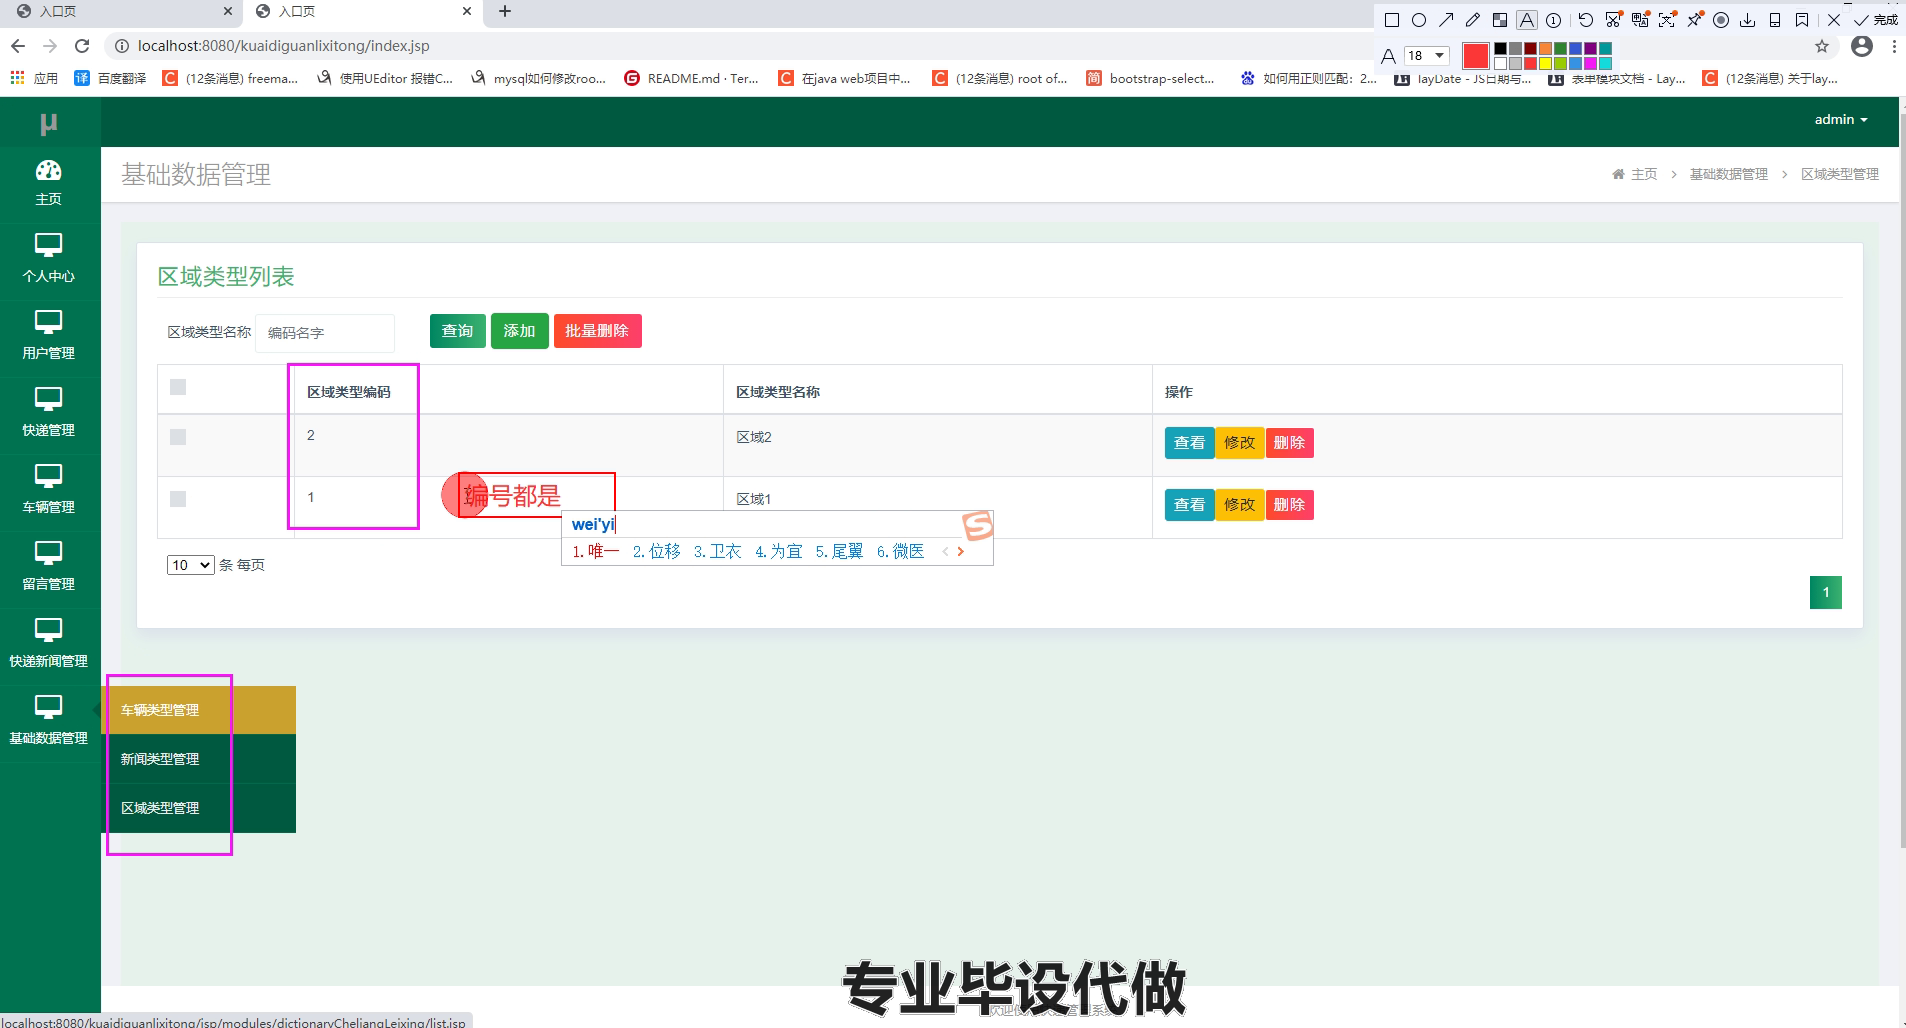Open 用户管理 in the sidebar

coord(49,336)
